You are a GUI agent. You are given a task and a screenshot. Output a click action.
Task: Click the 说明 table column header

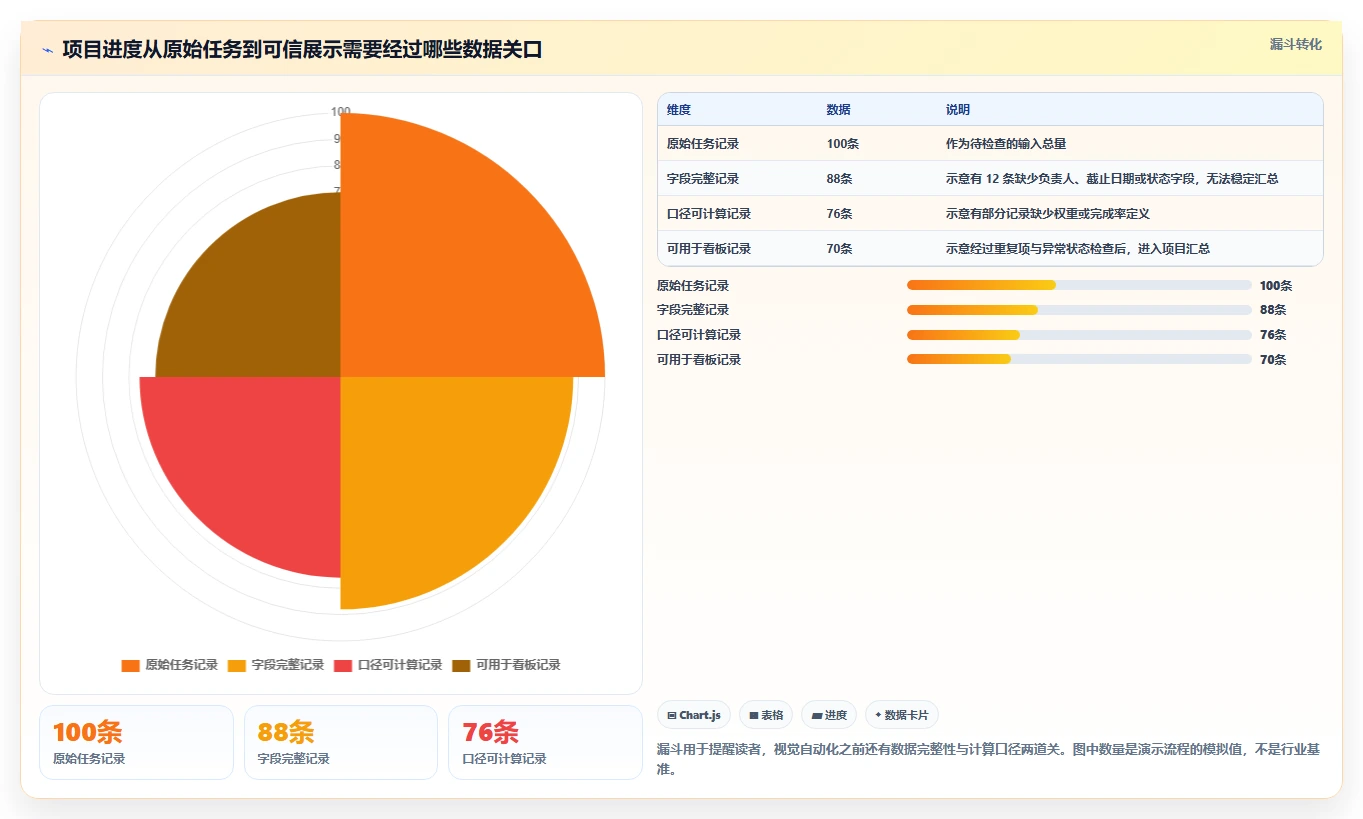(x=958, y=110)
